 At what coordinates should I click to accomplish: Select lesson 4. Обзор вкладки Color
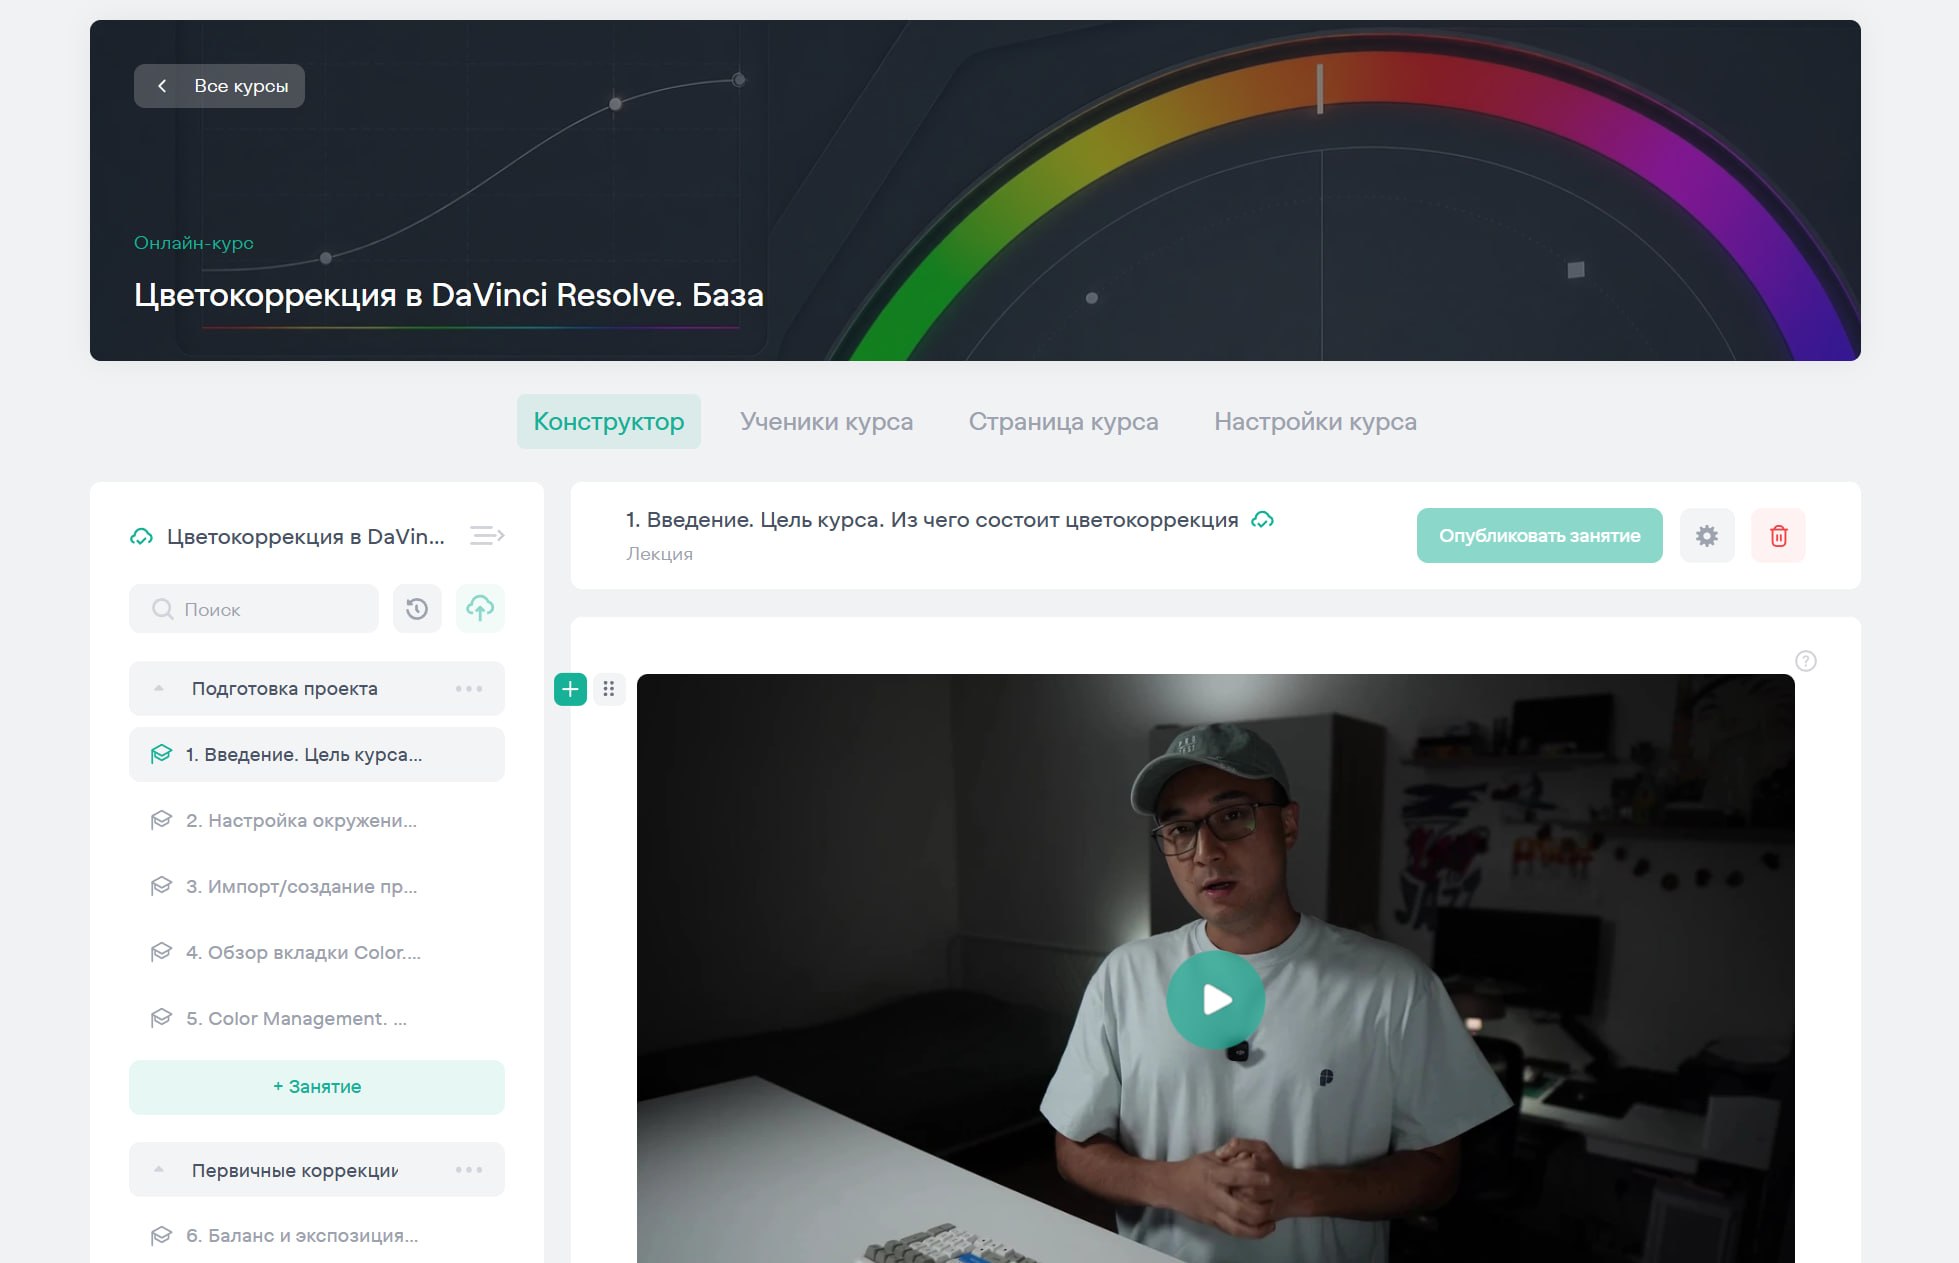pyautogui.click(x=317, y=952)
